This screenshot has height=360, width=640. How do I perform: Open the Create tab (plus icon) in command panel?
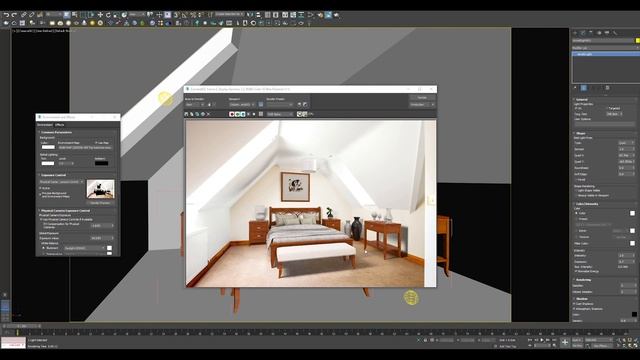574,33
